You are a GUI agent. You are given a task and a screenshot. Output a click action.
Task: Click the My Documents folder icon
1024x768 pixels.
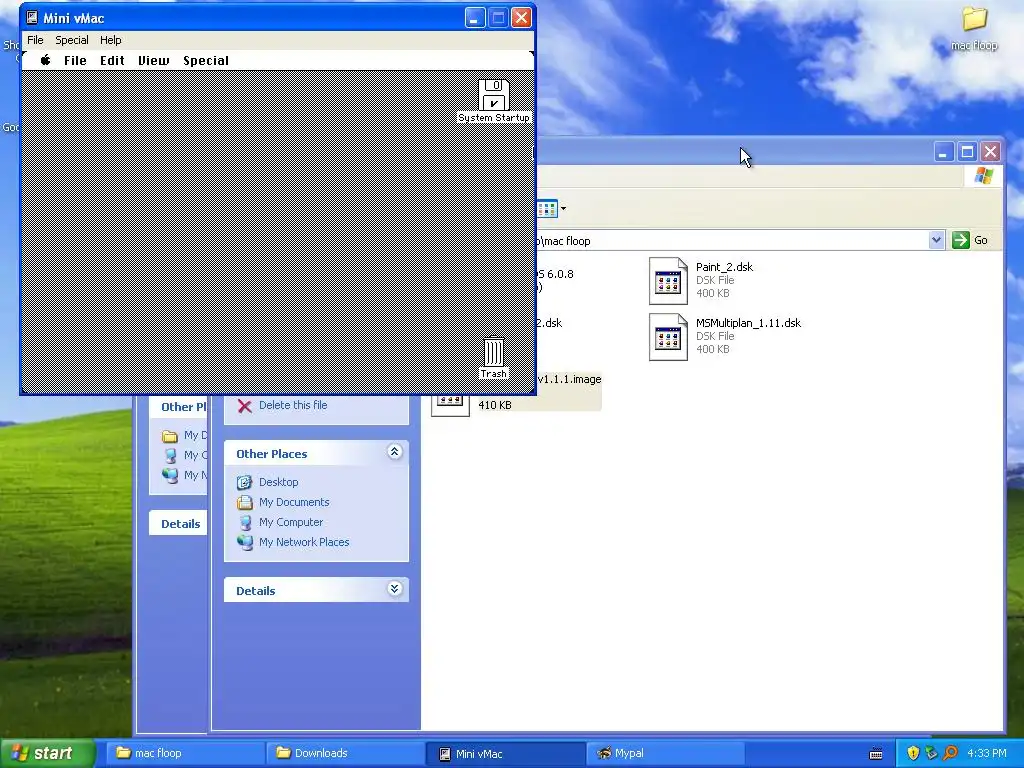[x=244, y=502]
